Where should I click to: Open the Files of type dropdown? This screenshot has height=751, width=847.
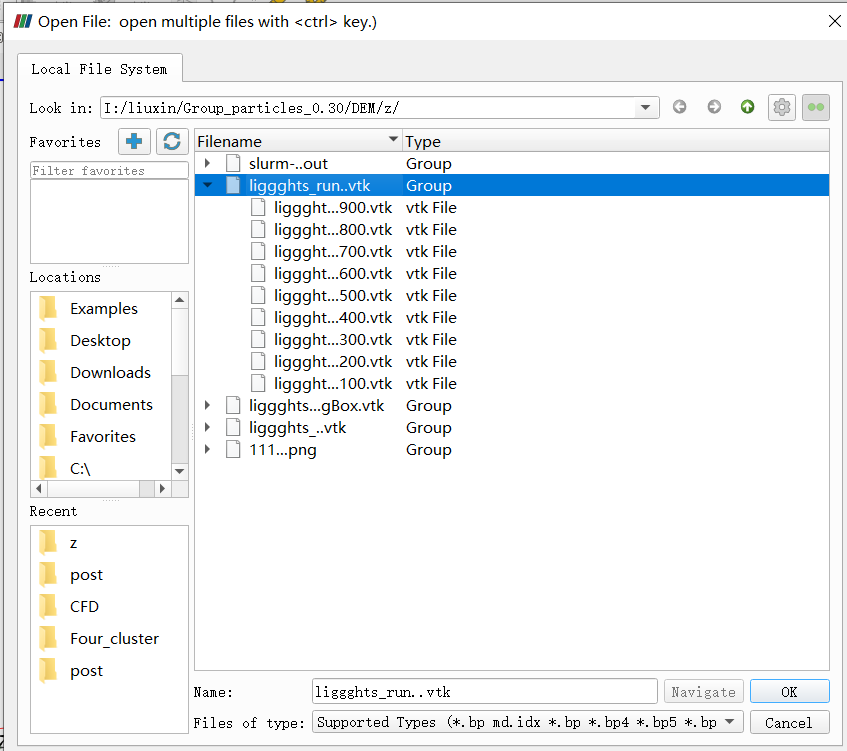pyautogui.click(x=730, y=722)
